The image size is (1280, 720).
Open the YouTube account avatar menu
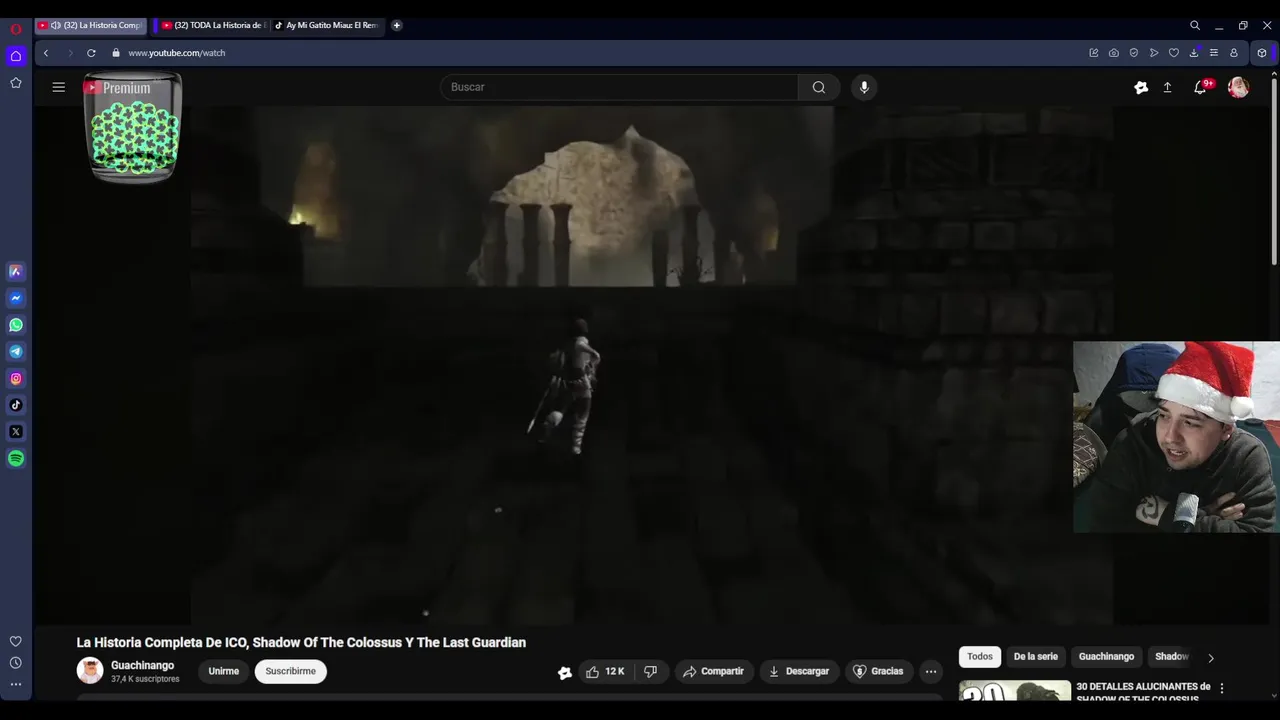pyautogui.click(x=1238, y=88)
